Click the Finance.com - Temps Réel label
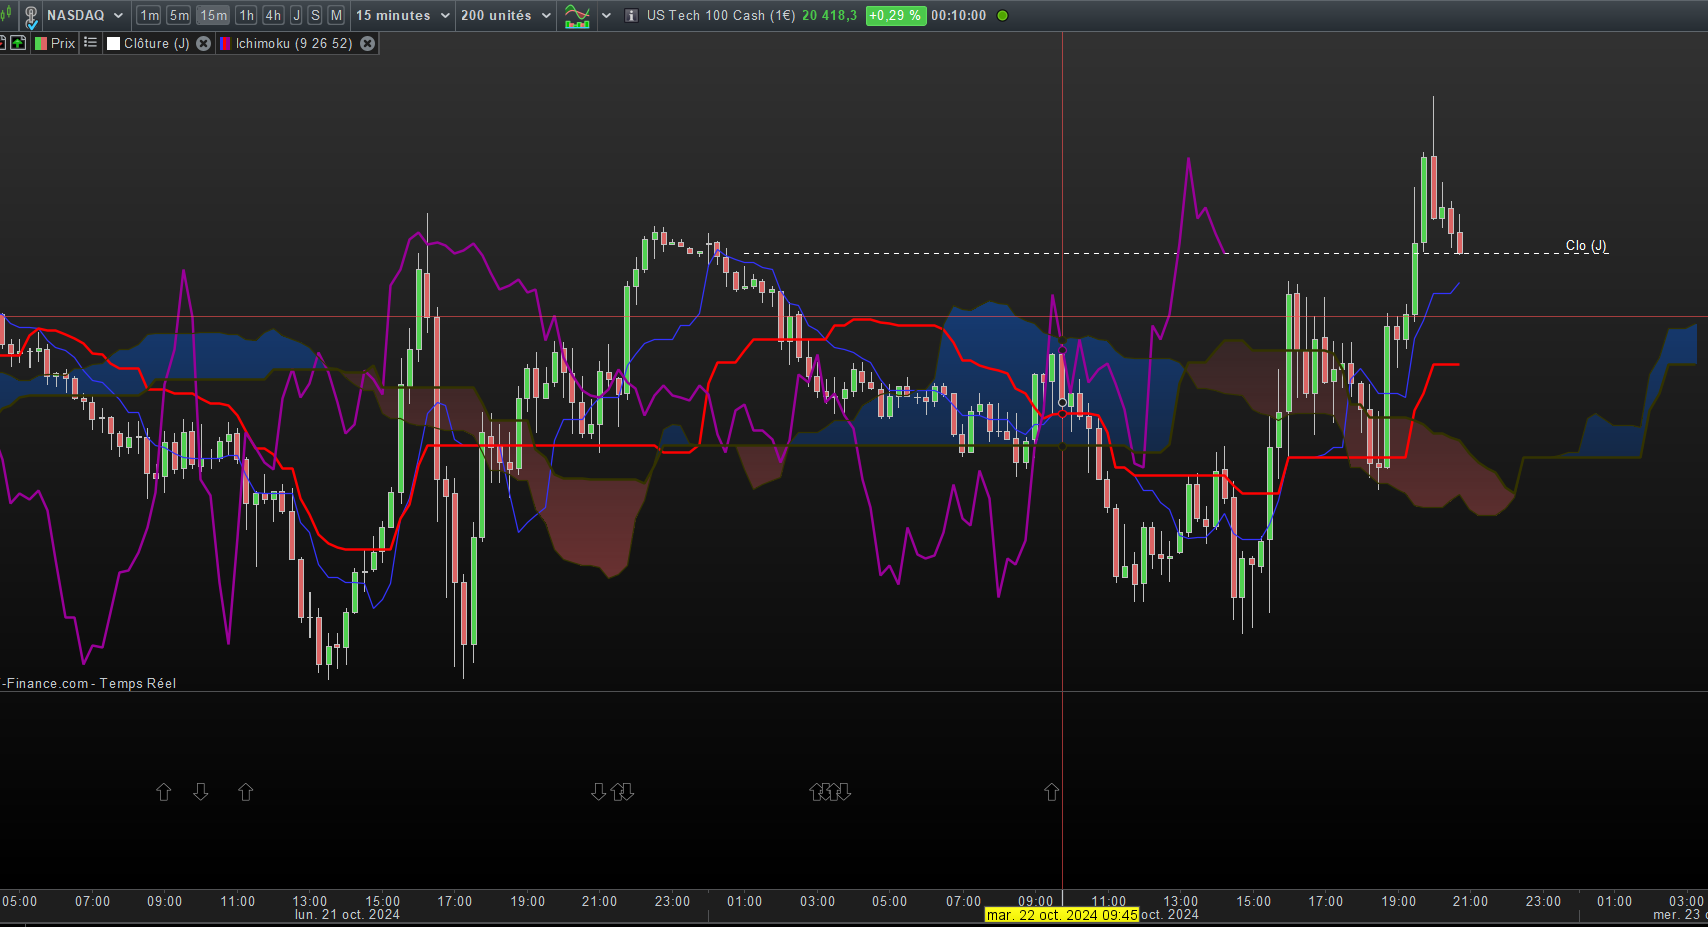Viewport: 1708px width, 927px height. tap(89, 684)
